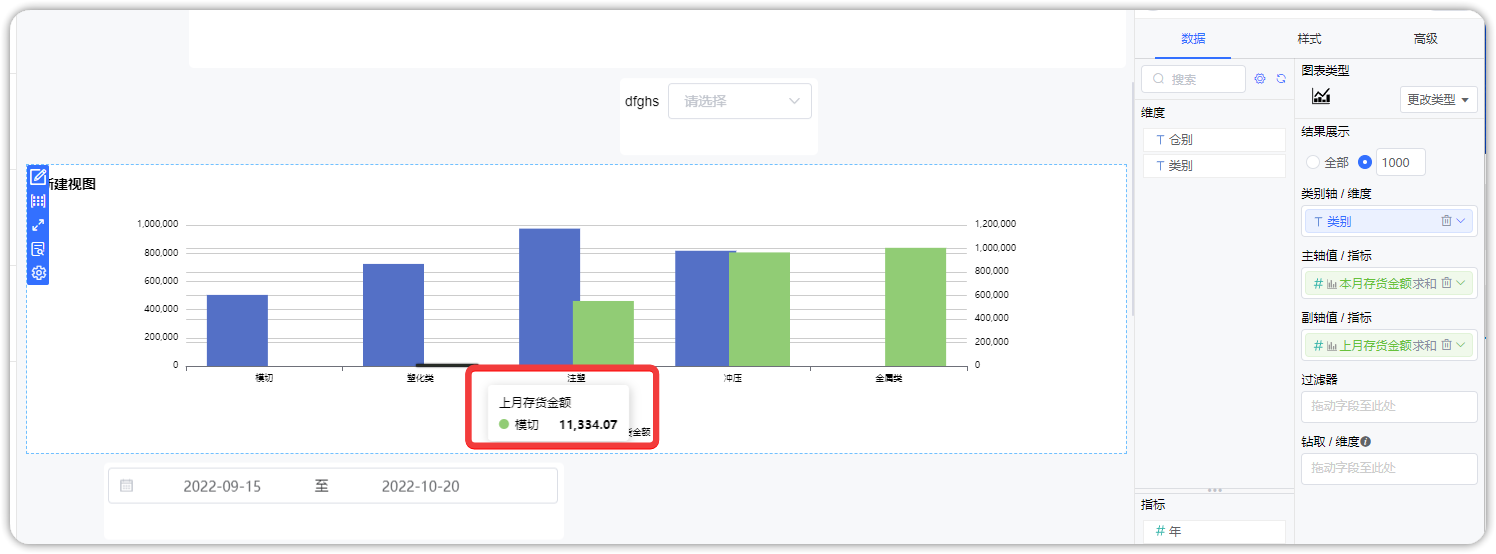1496x554 pixels.
Task: Click the 横切 axis label
Action: [x=264, y=378]
